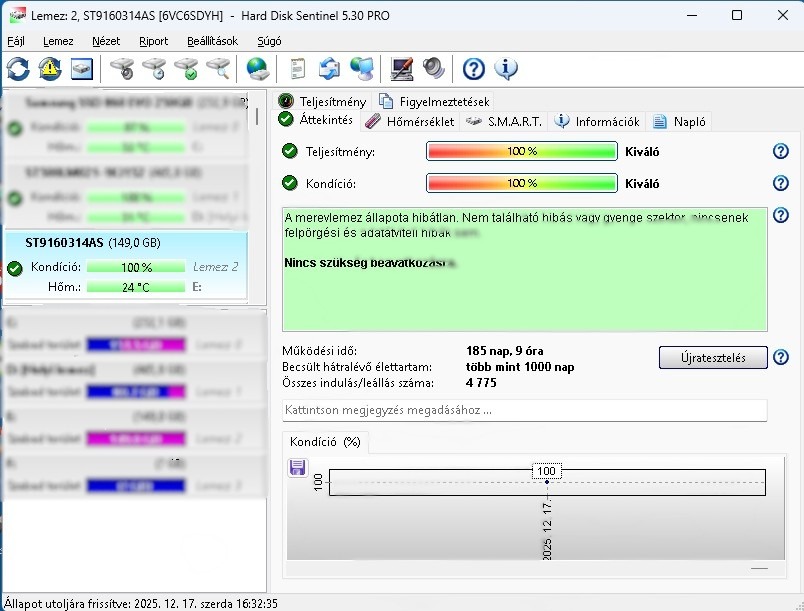Click ST9160314AS Kondíció 100 % green bar
This screenshot has height=611, width=804.
(x=136, y=267)
